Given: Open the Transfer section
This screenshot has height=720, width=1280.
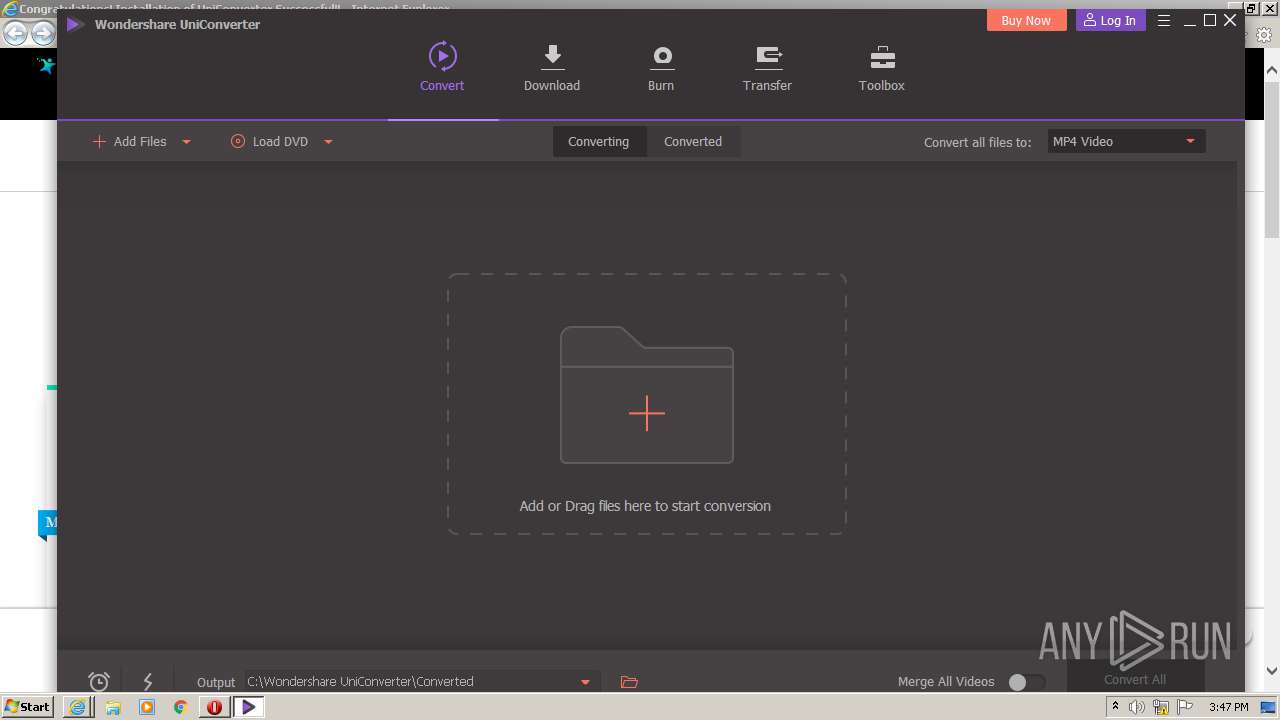Looking at the screenshot, I should pyautogui.click(x=767, y=67).
